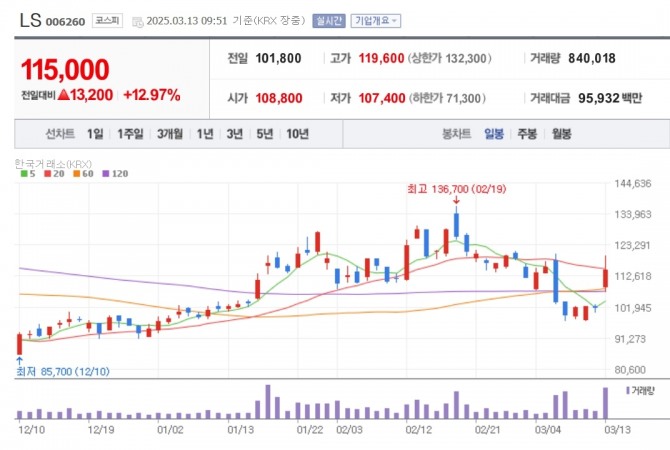670x450 pixels.
Task: Click the 거래량 volume legend swatch
Action: pyautogui.click(x=628, y=390)
